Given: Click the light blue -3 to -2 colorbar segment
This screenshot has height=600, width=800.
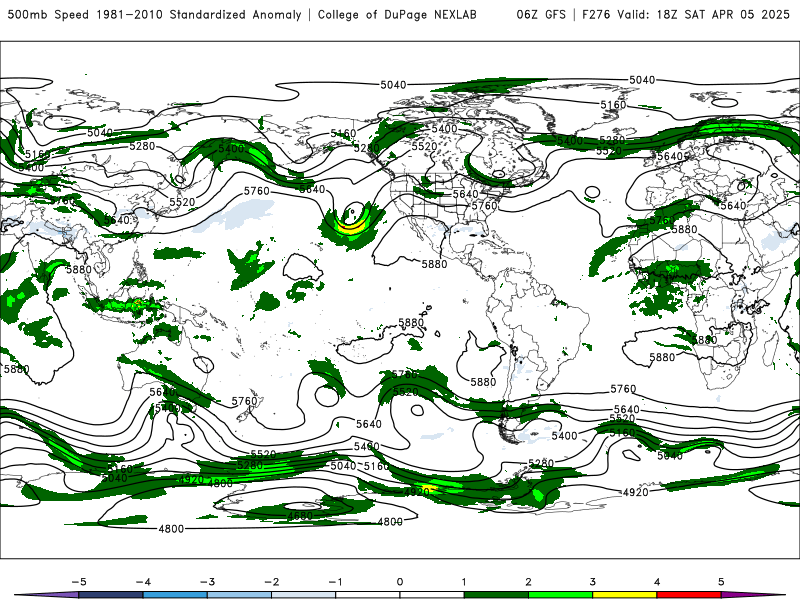Looking at the screenshot, I should tap(239, 595).
